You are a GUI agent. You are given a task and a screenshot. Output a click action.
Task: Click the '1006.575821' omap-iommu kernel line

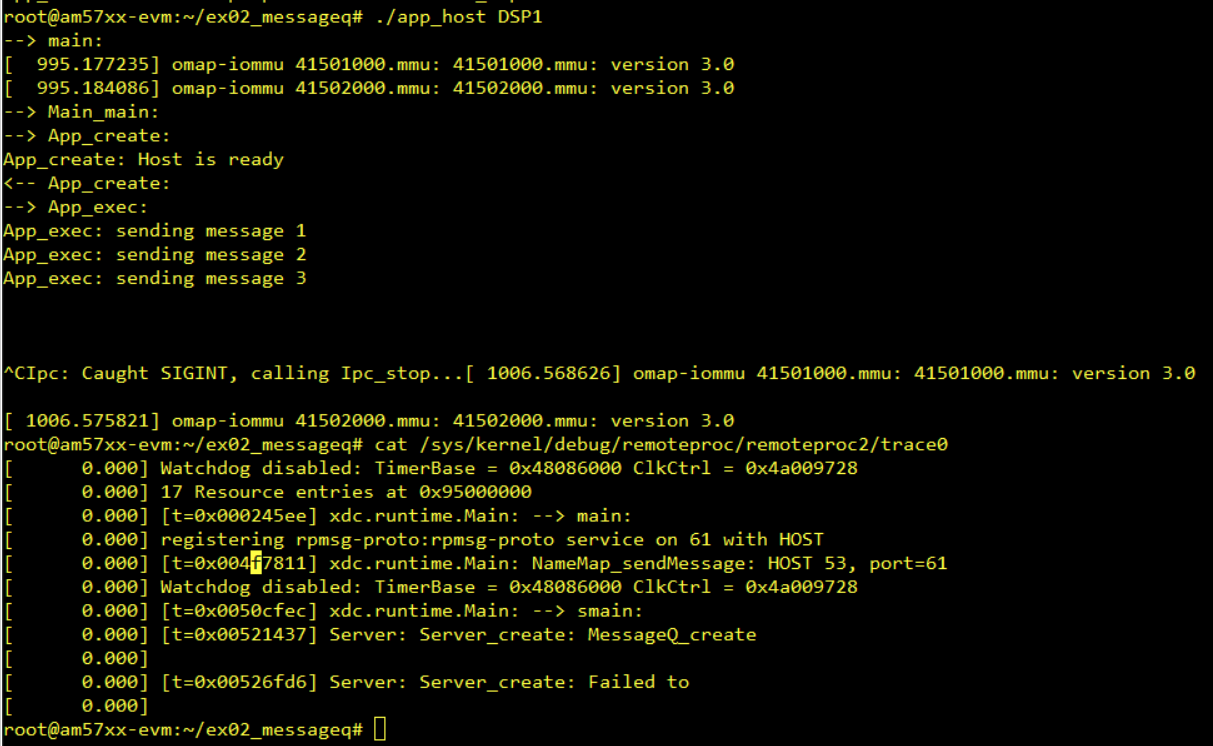[x=368, y=421]
